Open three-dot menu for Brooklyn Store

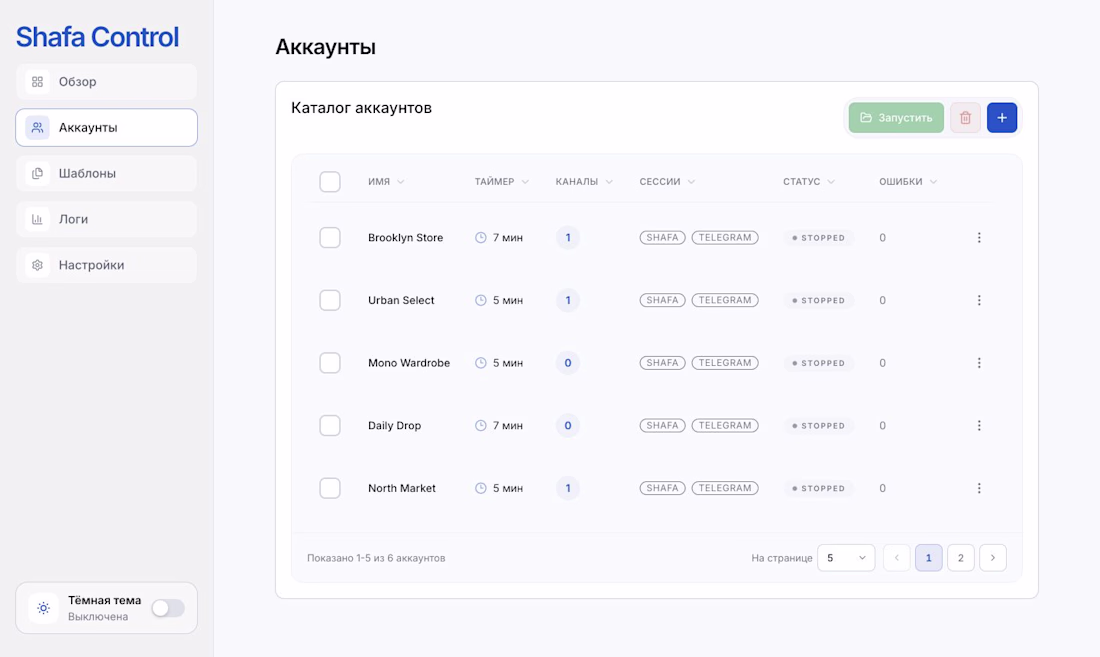[979, 238]
